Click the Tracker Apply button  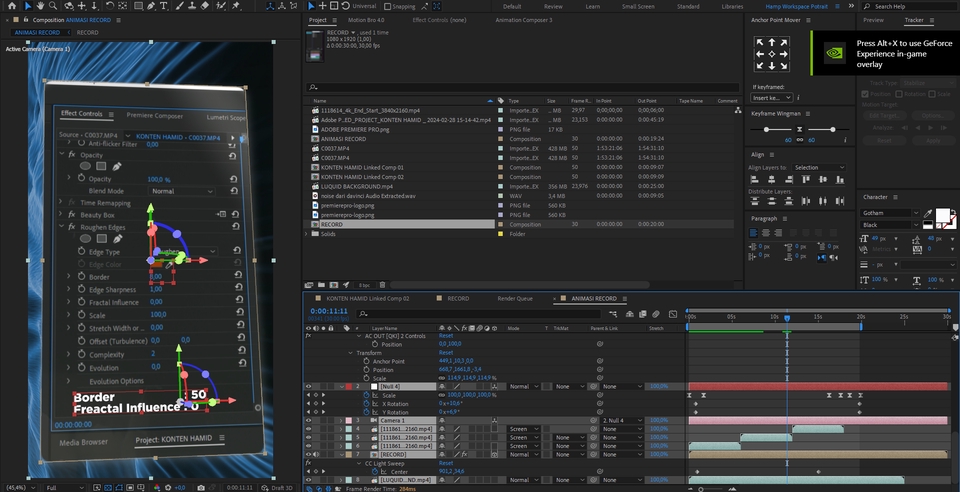(932, 141)
